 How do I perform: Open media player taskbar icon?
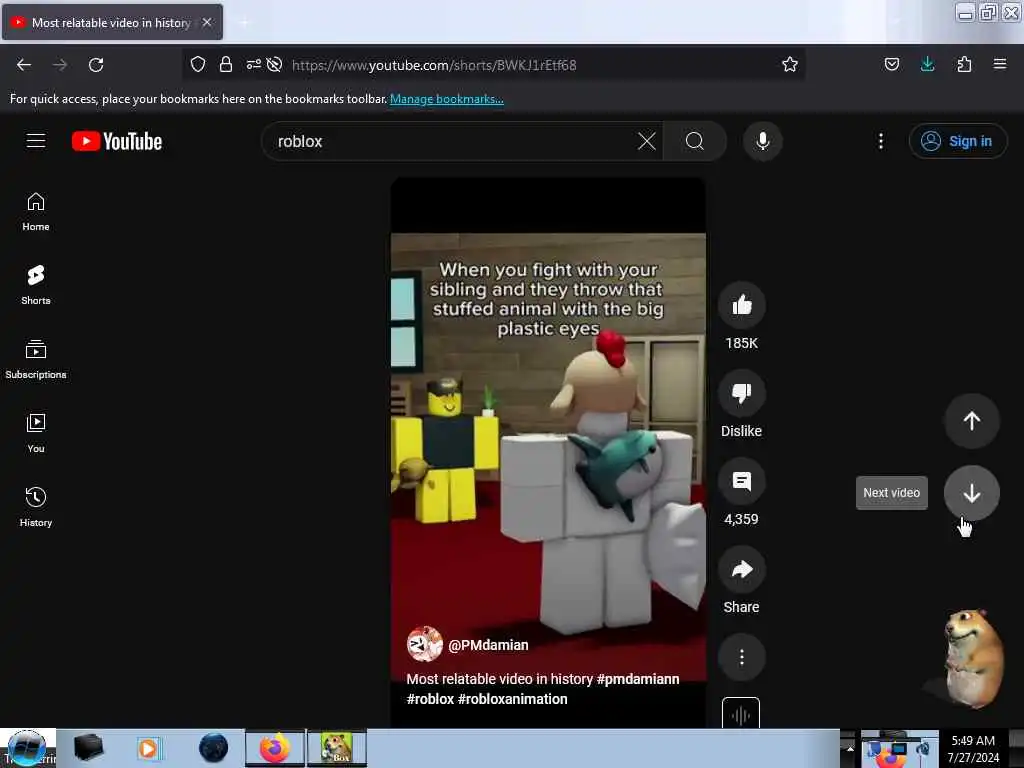click(x=148, y=748)
